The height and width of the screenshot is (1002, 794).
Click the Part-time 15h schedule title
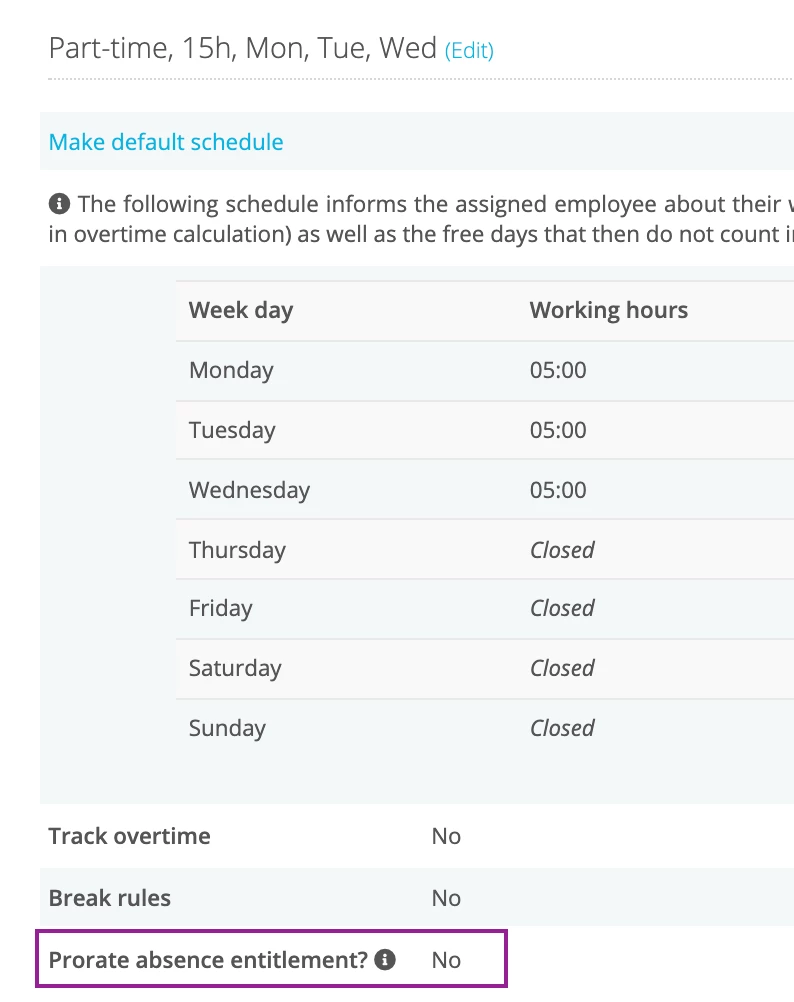point(243,49)
